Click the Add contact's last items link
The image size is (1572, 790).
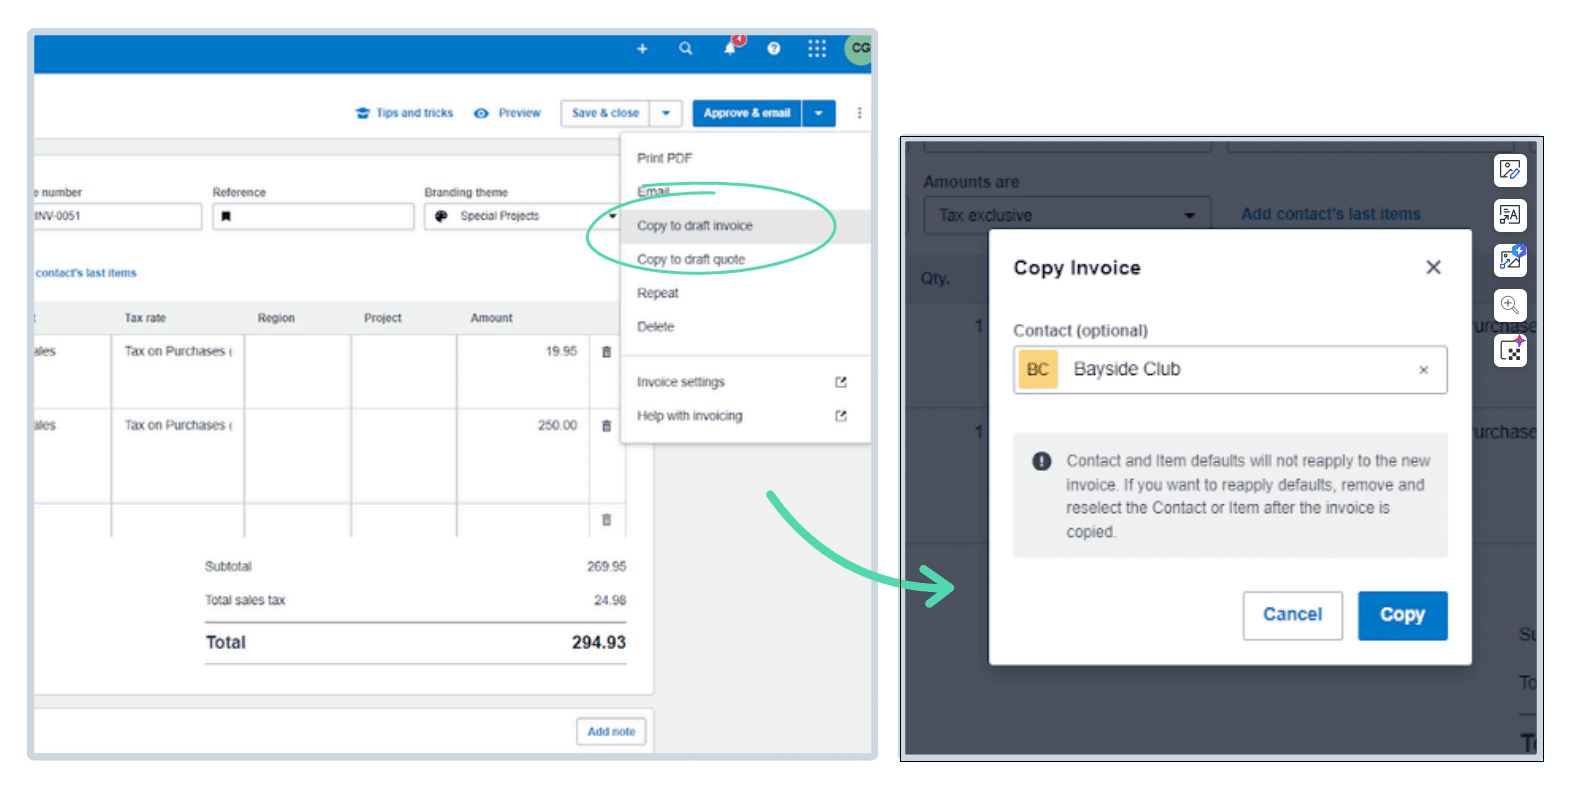[1331, 214]
